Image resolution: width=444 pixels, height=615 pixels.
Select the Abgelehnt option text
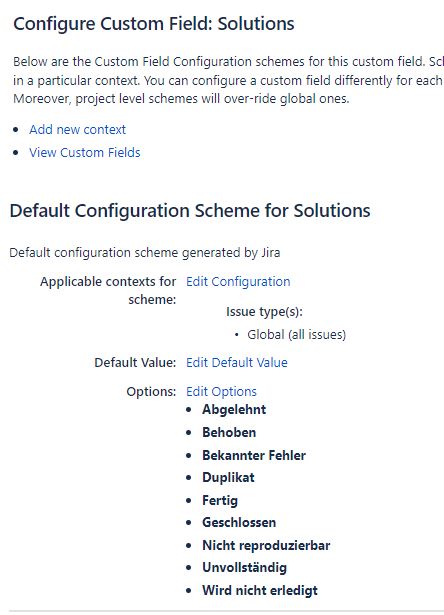click(x=234, y=409)
